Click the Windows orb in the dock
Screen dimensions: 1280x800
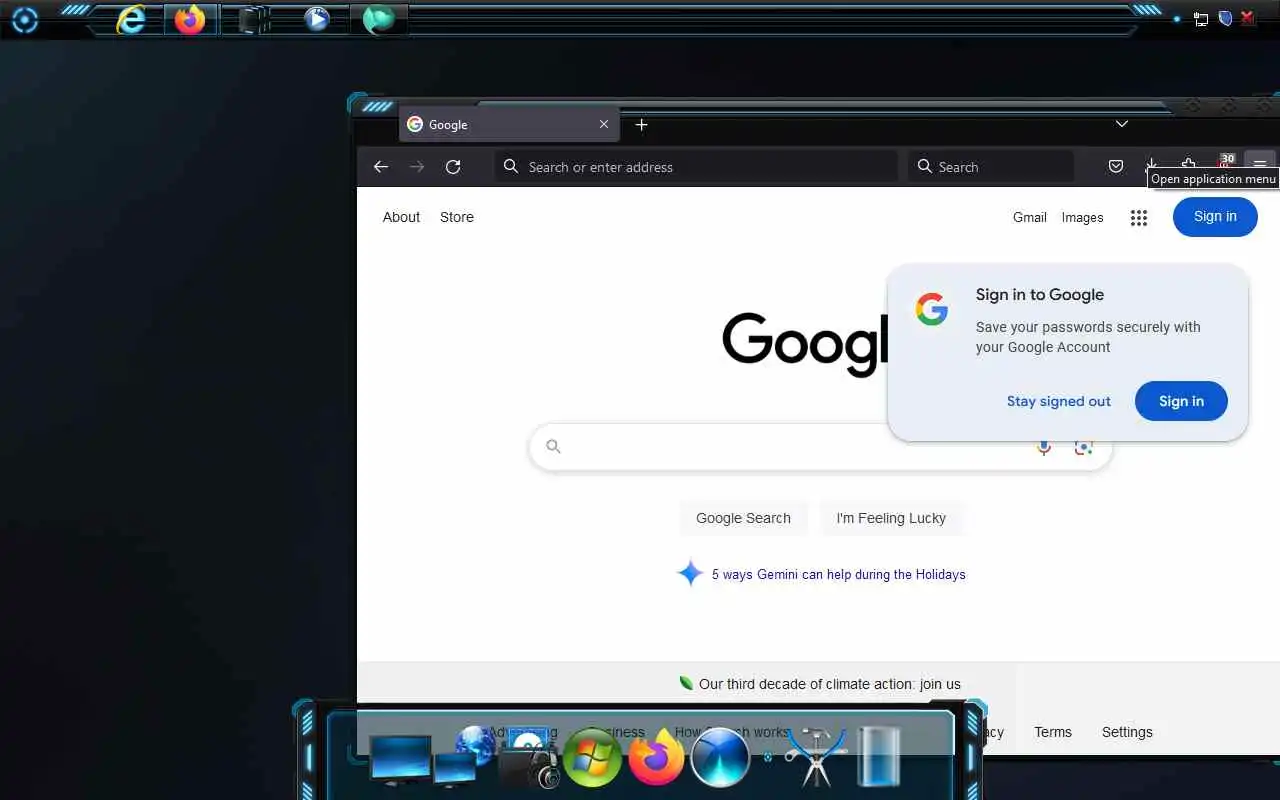coord(592,758)
